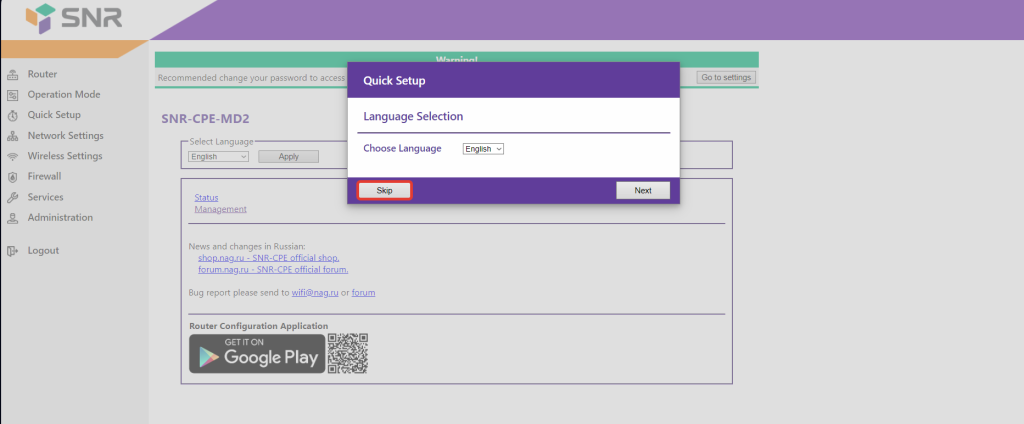Click the Quick Setup clock icon
This screenshot has width=1024, height=424.
12,116
